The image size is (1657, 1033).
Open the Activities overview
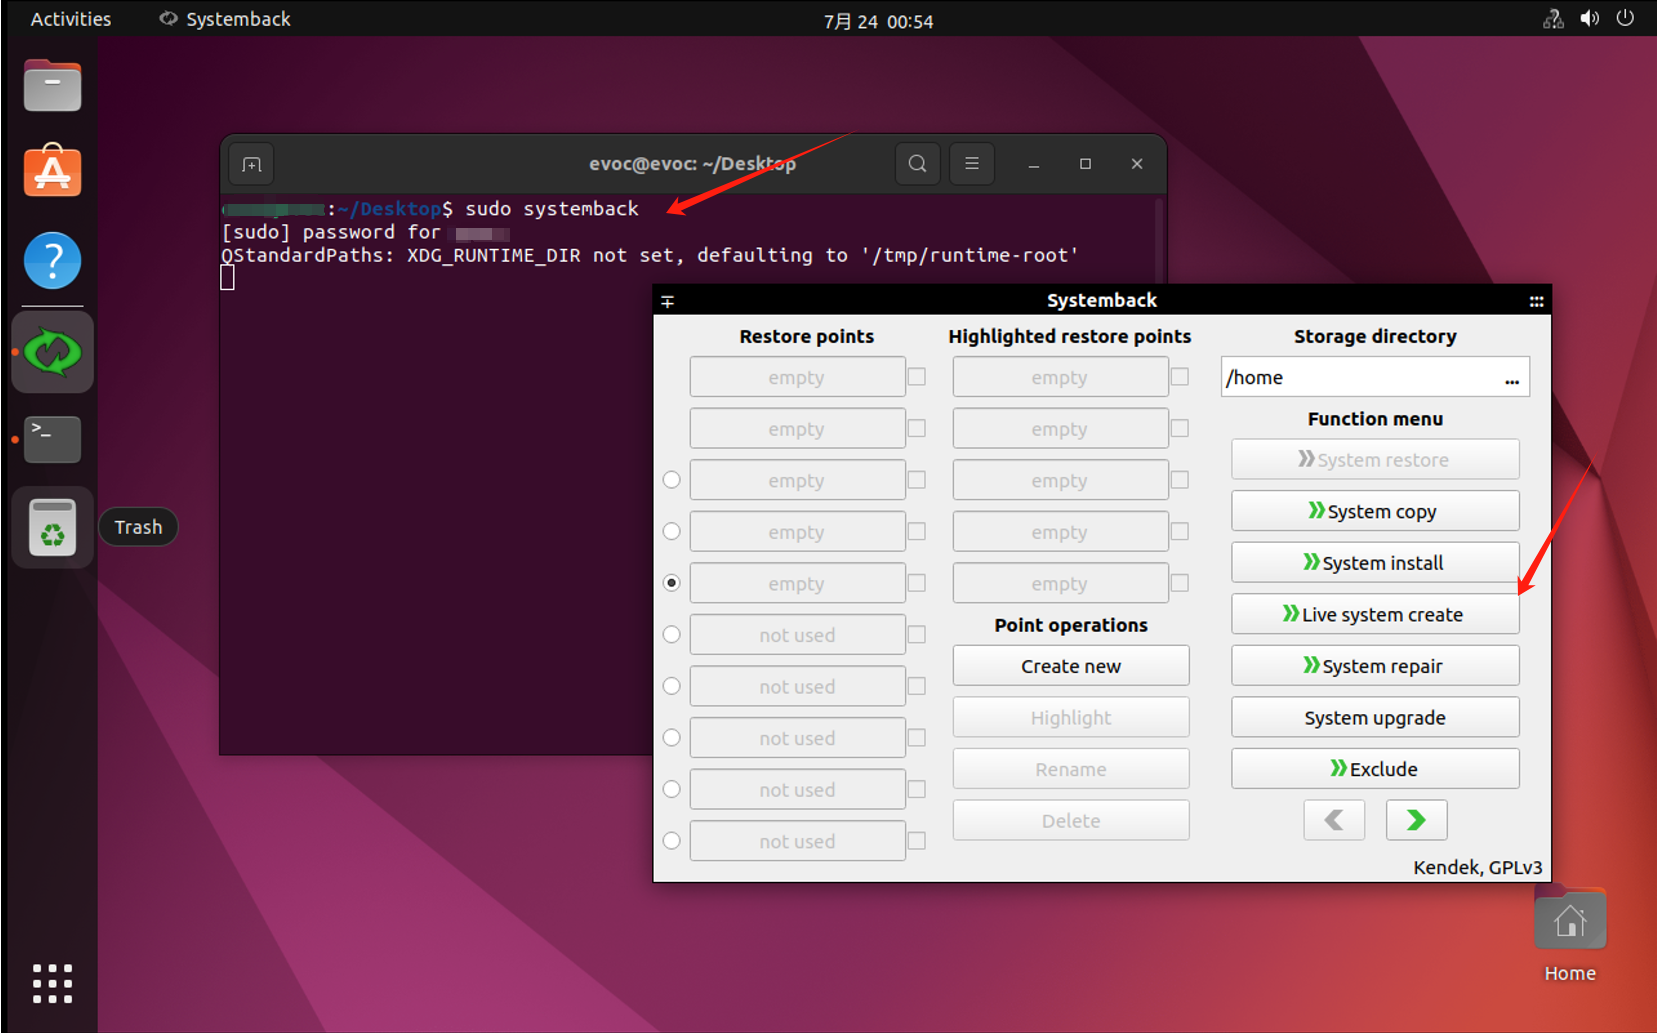(x=69, y=18)
